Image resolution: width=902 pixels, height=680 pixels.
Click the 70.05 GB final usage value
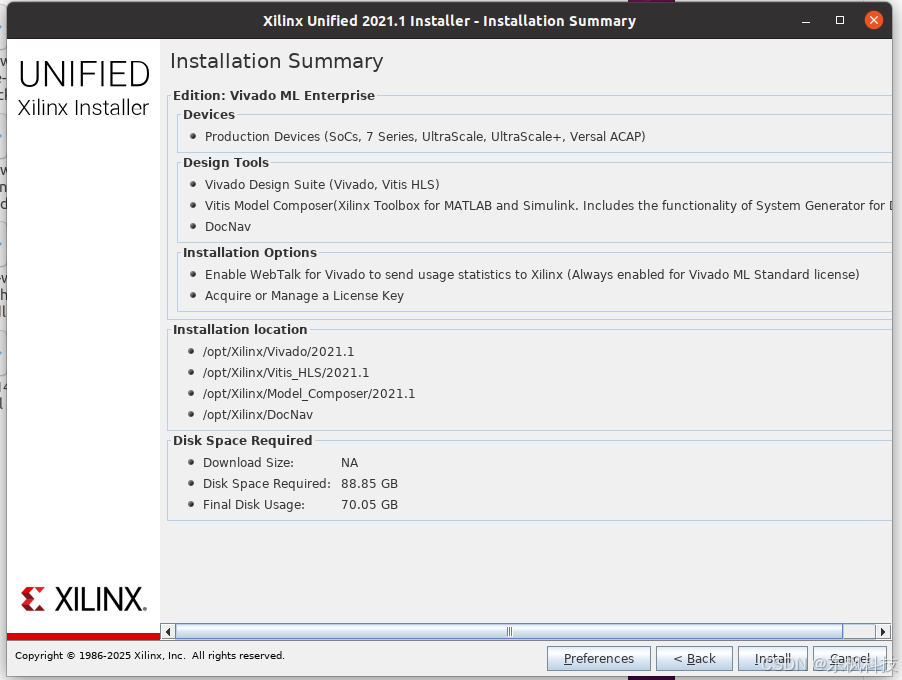(369, 505)
